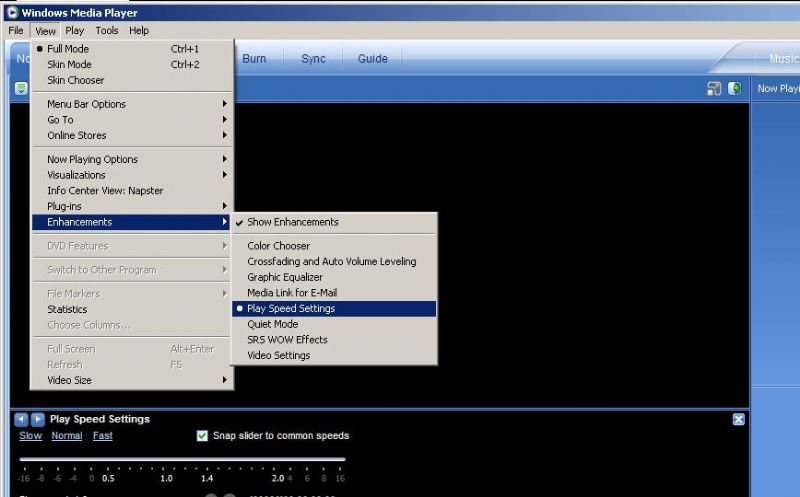Open the Play menu
The image size is (800, 497).
74,31
